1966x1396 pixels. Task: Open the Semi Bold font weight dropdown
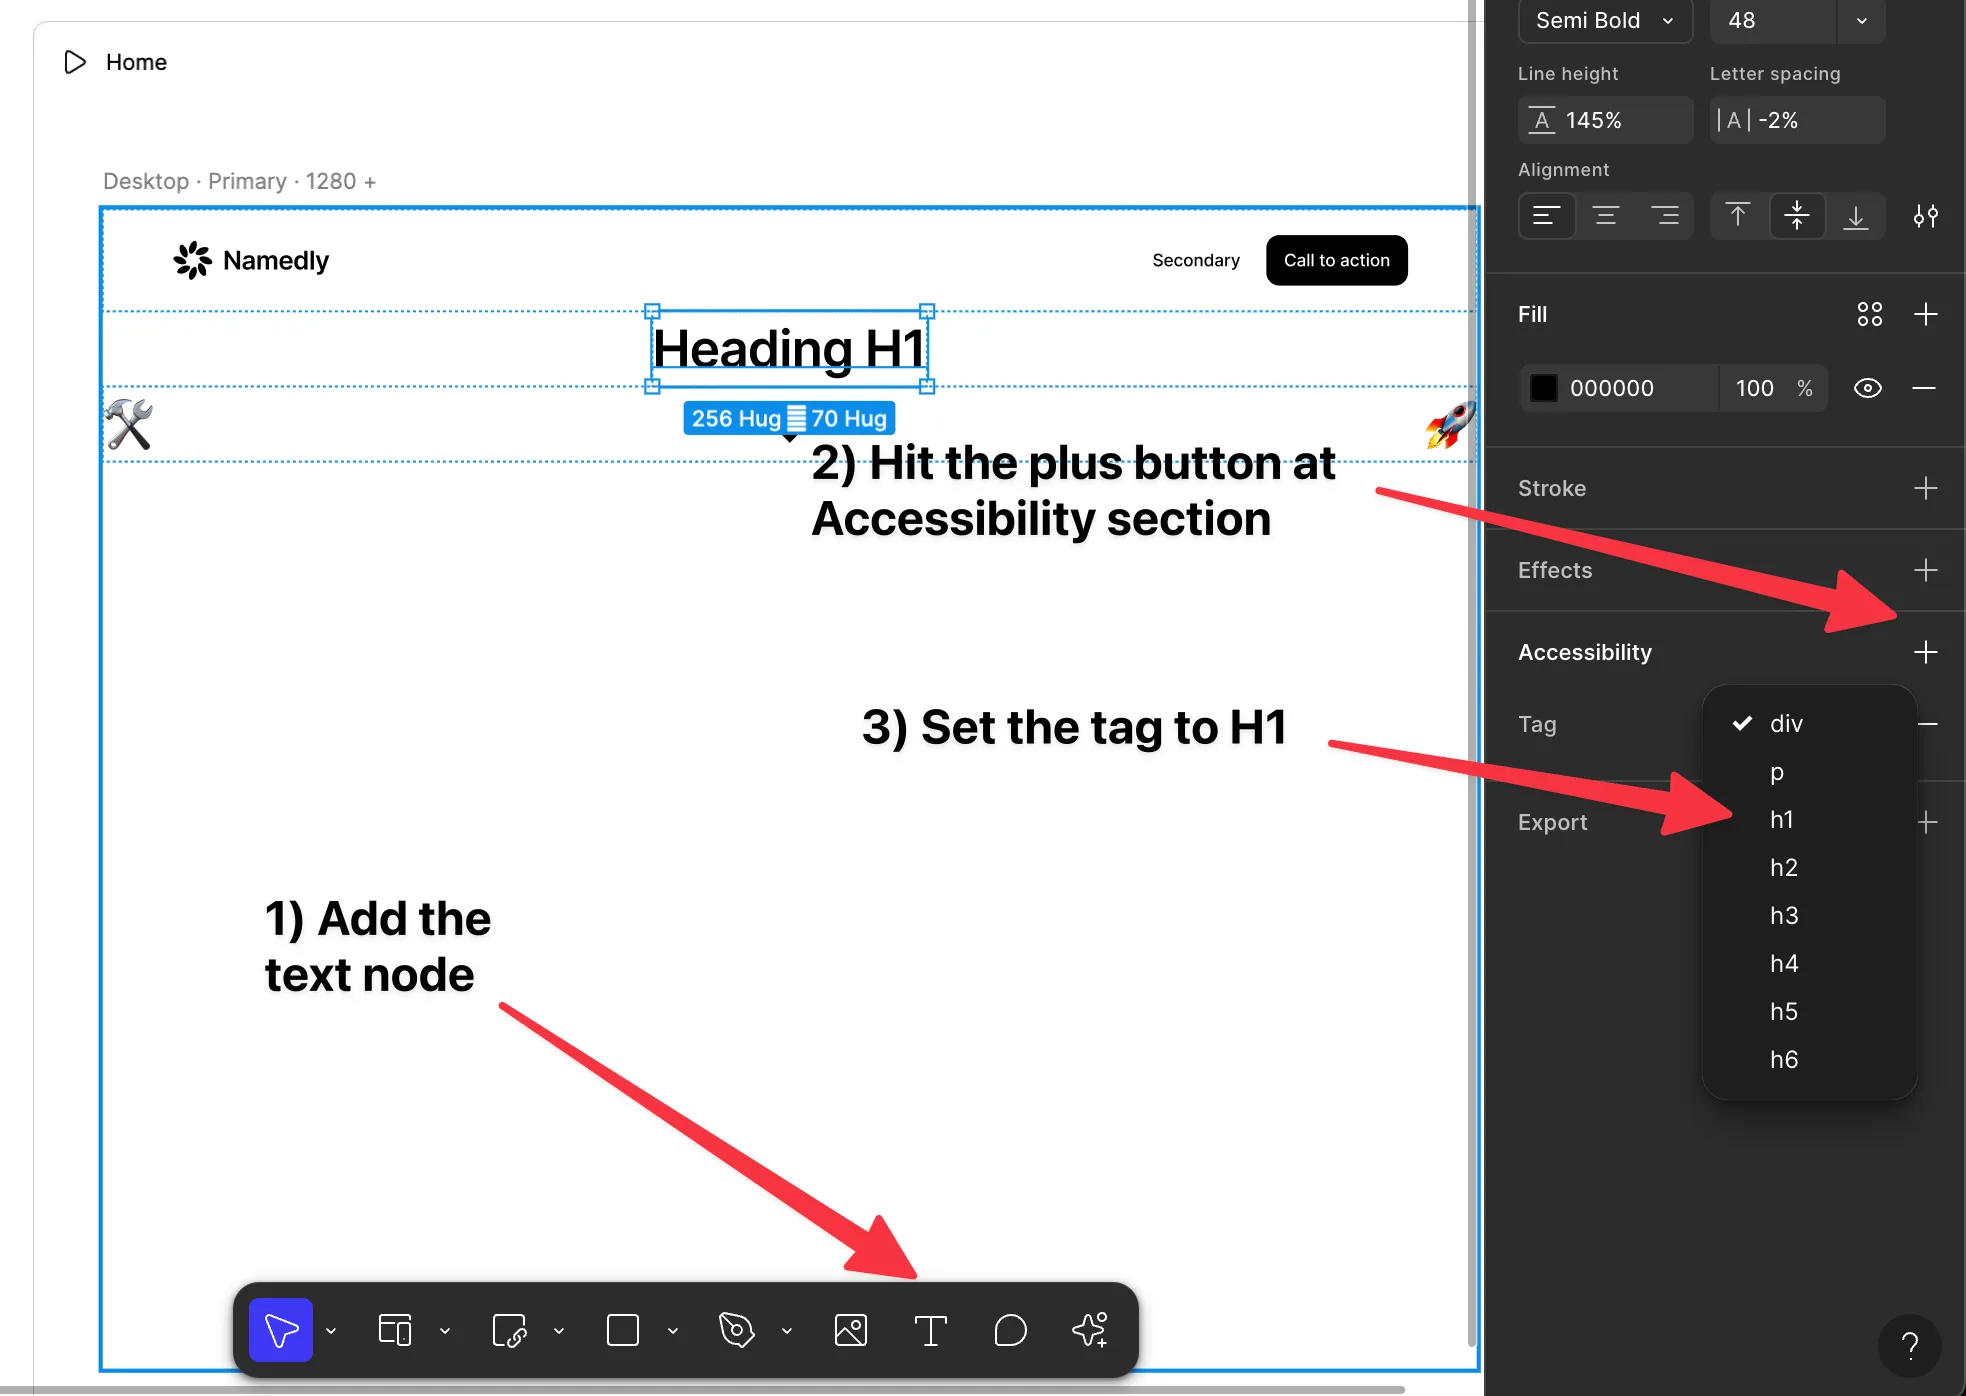coord(1605,20)
